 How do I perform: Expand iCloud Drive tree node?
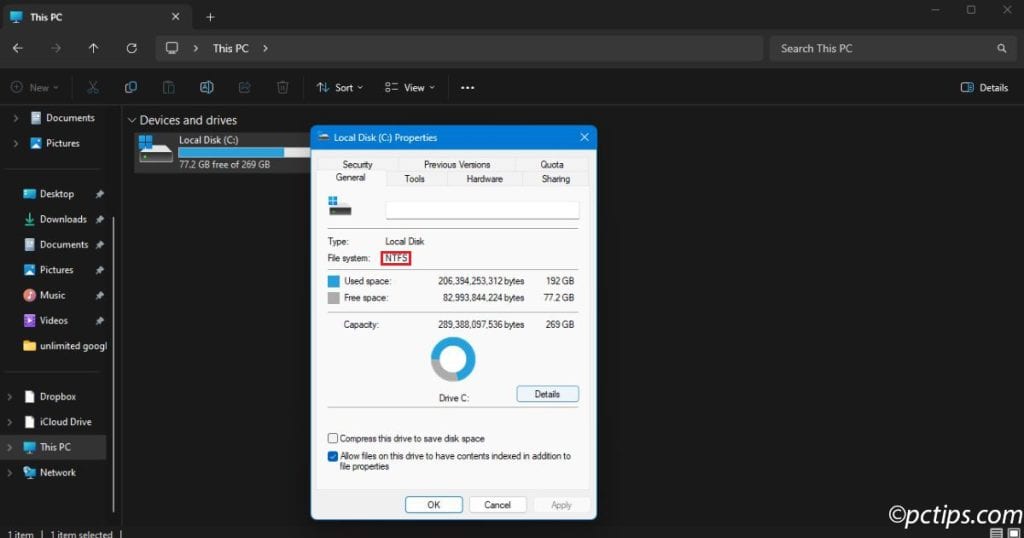[9, 422]
